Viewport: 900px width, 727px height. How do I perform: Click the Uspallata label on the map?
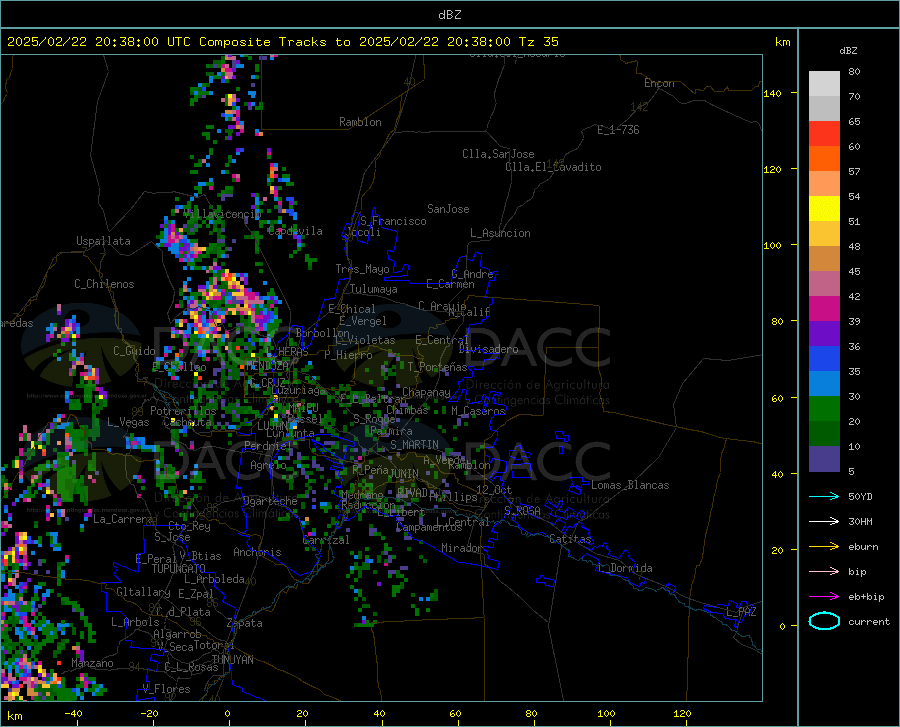tap(103, 241)
